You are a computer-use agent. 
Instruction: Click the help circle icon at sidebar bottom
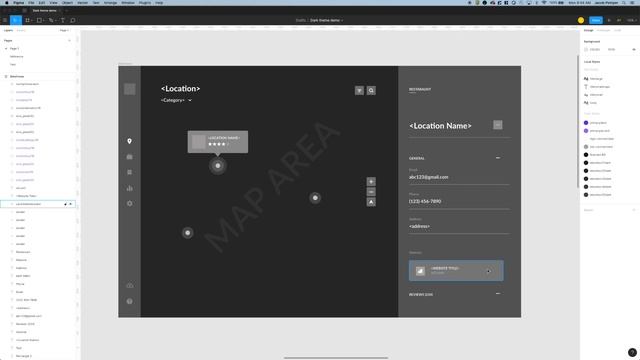coord(129,301)
